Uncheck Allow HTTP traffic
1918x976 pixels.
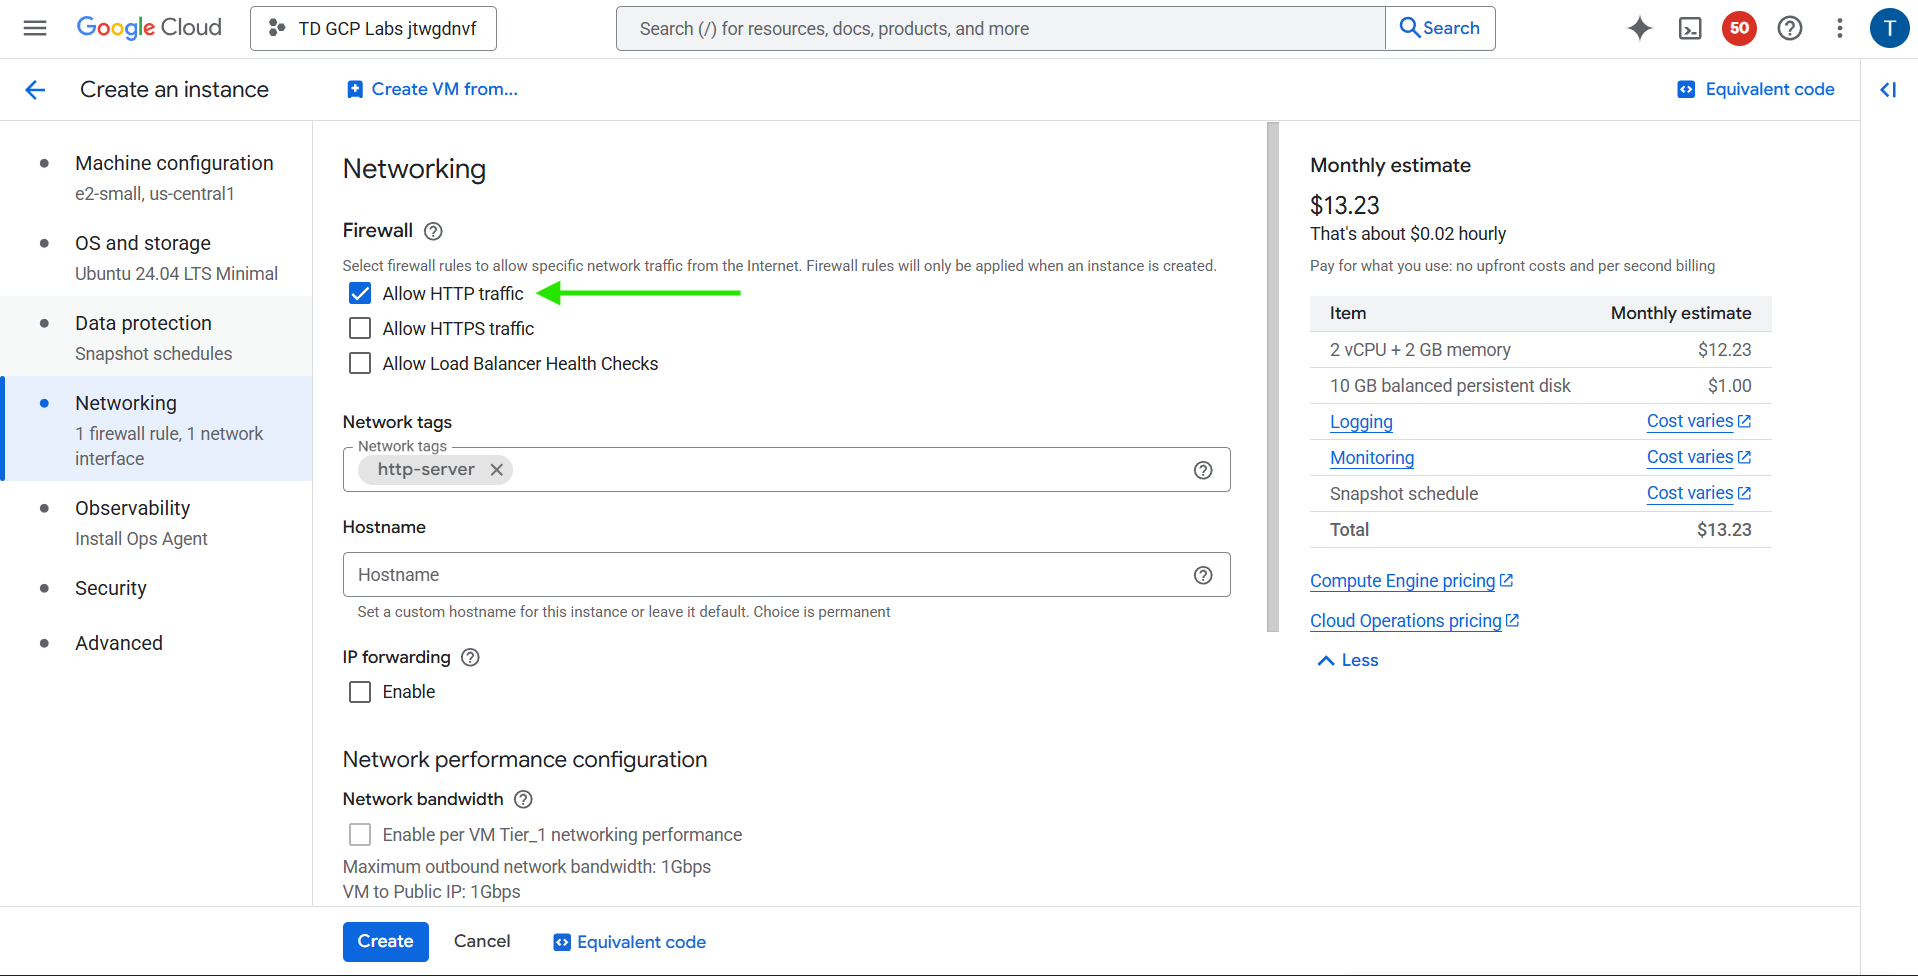360,294
